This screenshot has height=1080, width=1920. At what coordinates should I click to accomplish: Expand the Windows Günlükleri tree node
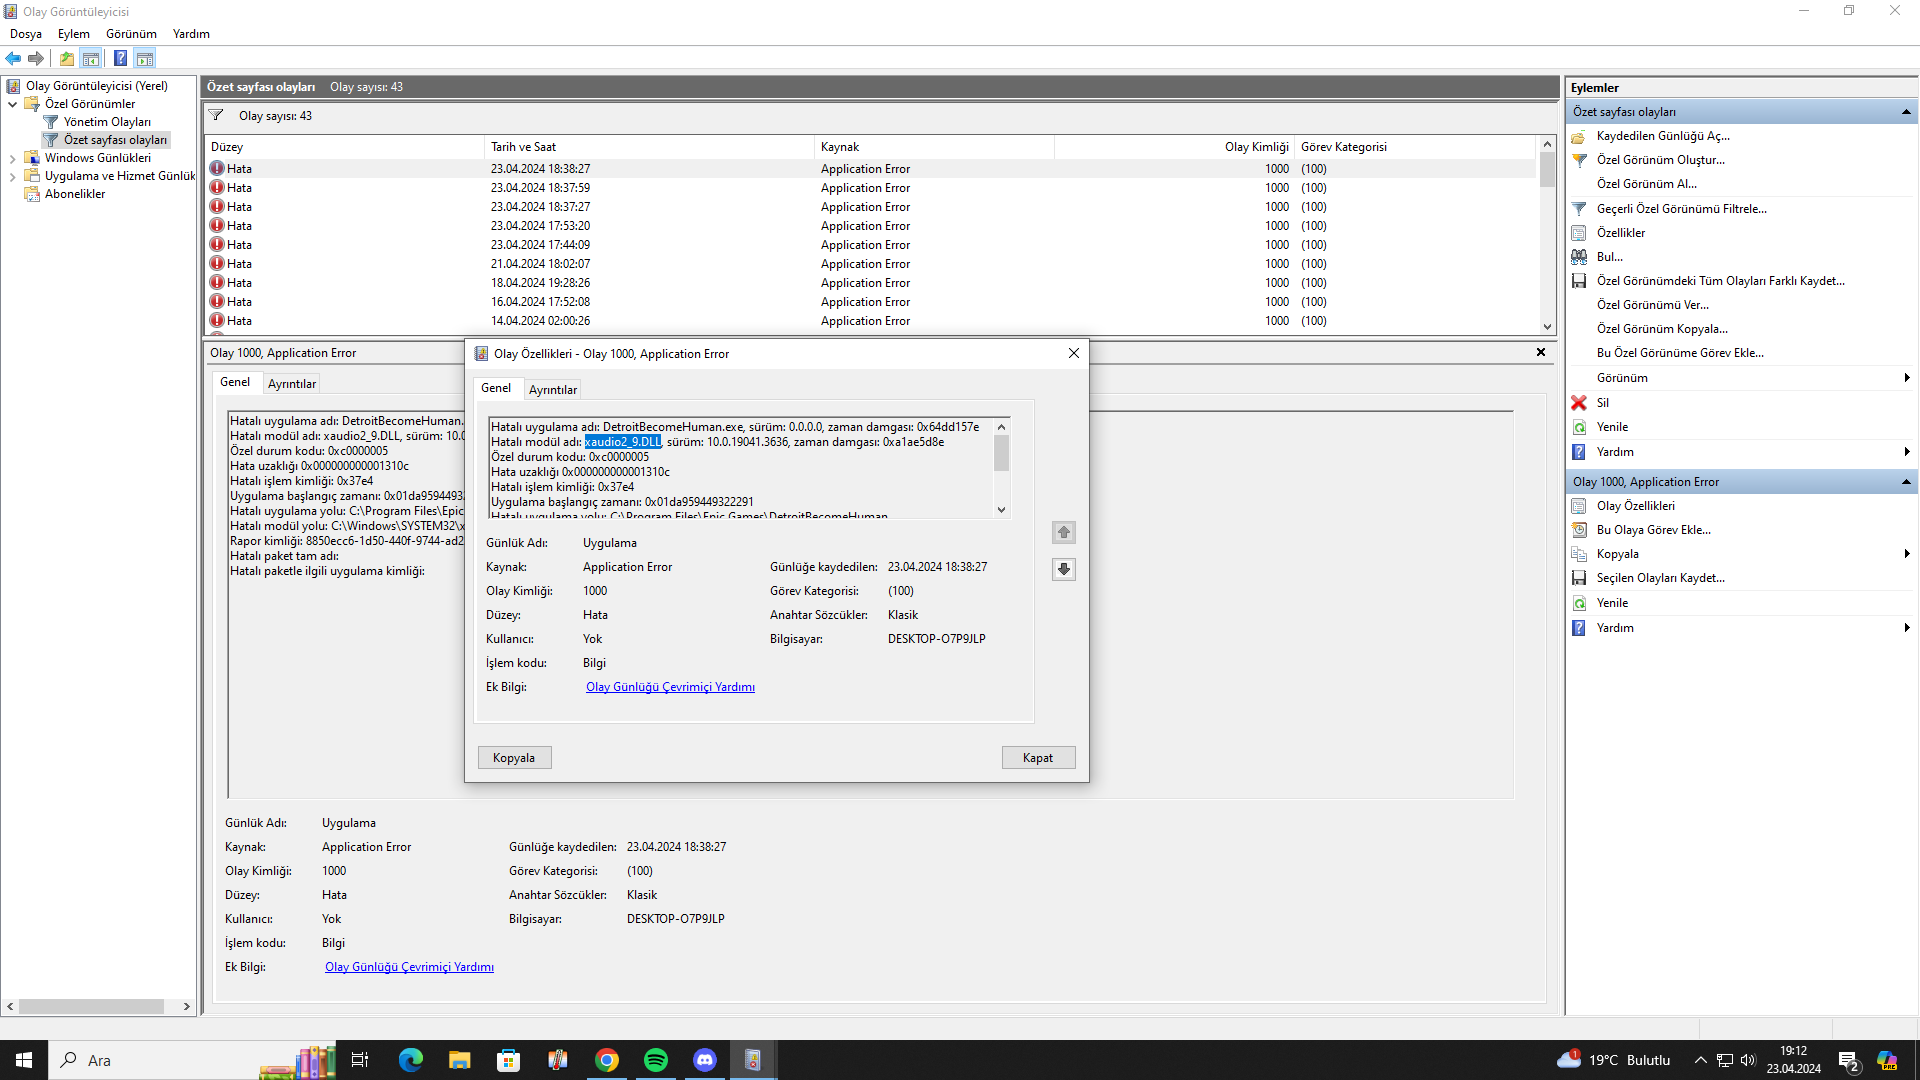click(12, 158)
